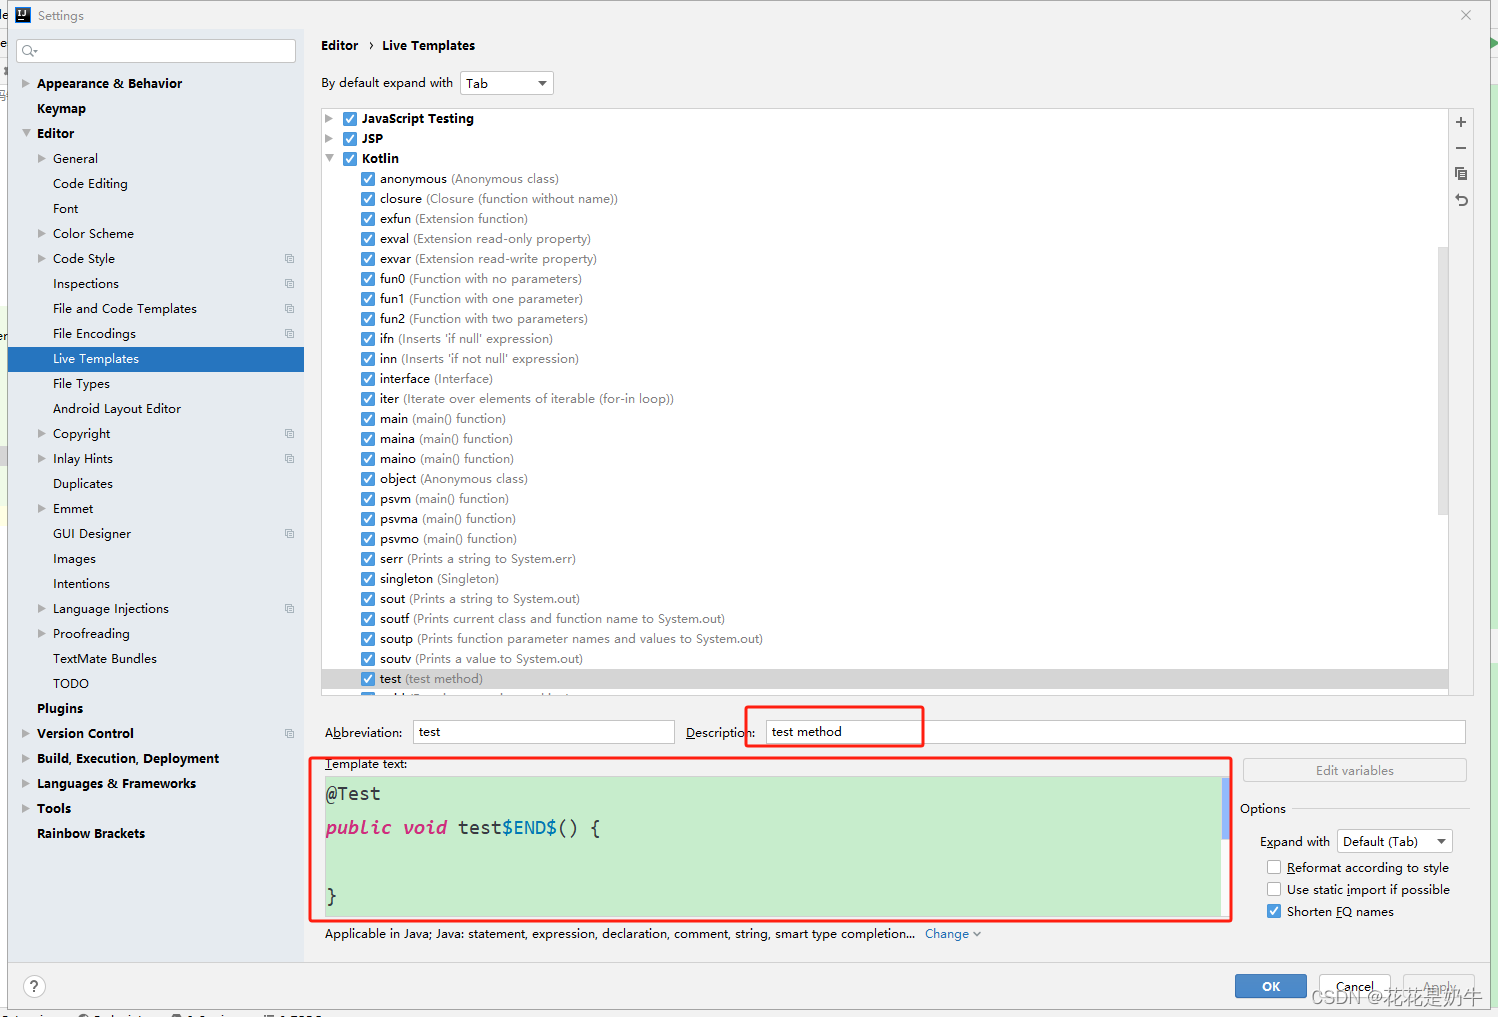This screenshot has height=1017, width=1498.
Task: Select the iter template row
Action: click(885, 399)
